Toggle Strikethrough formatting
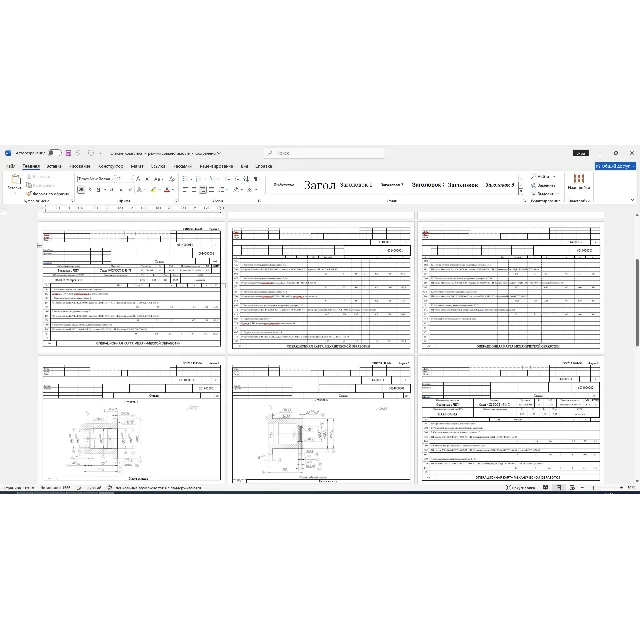The height and width of the screenshot is (640, 640). 111,190
